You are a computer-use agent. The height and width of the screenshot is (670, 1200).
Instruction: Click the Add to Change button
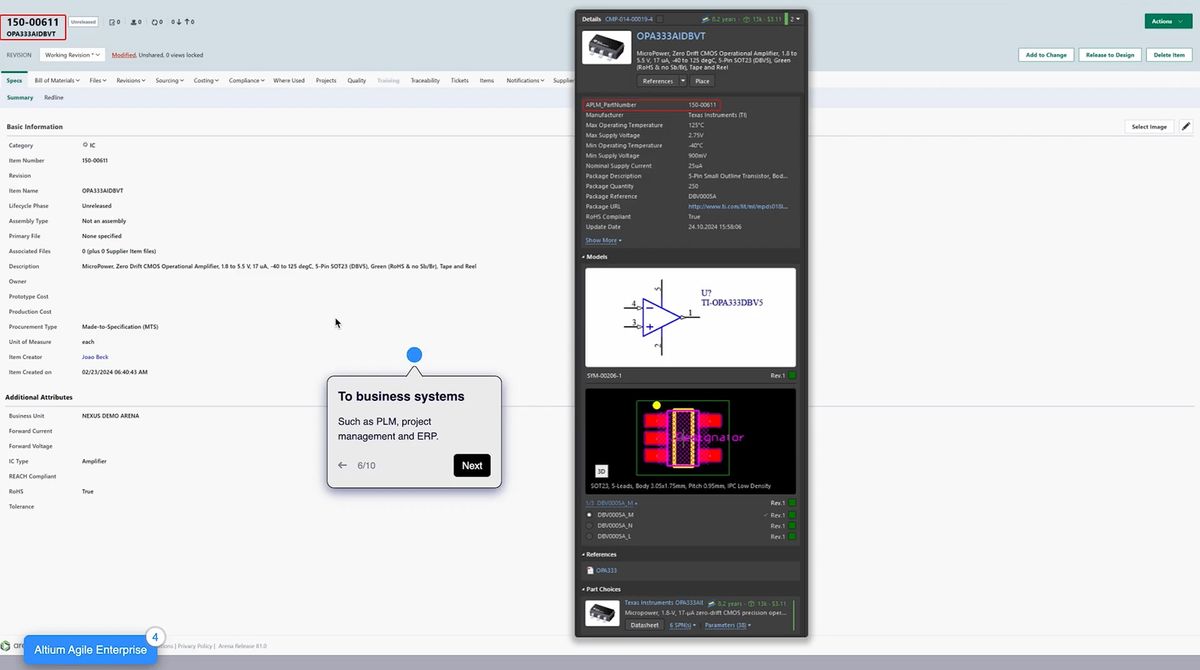pos(1046,55)
